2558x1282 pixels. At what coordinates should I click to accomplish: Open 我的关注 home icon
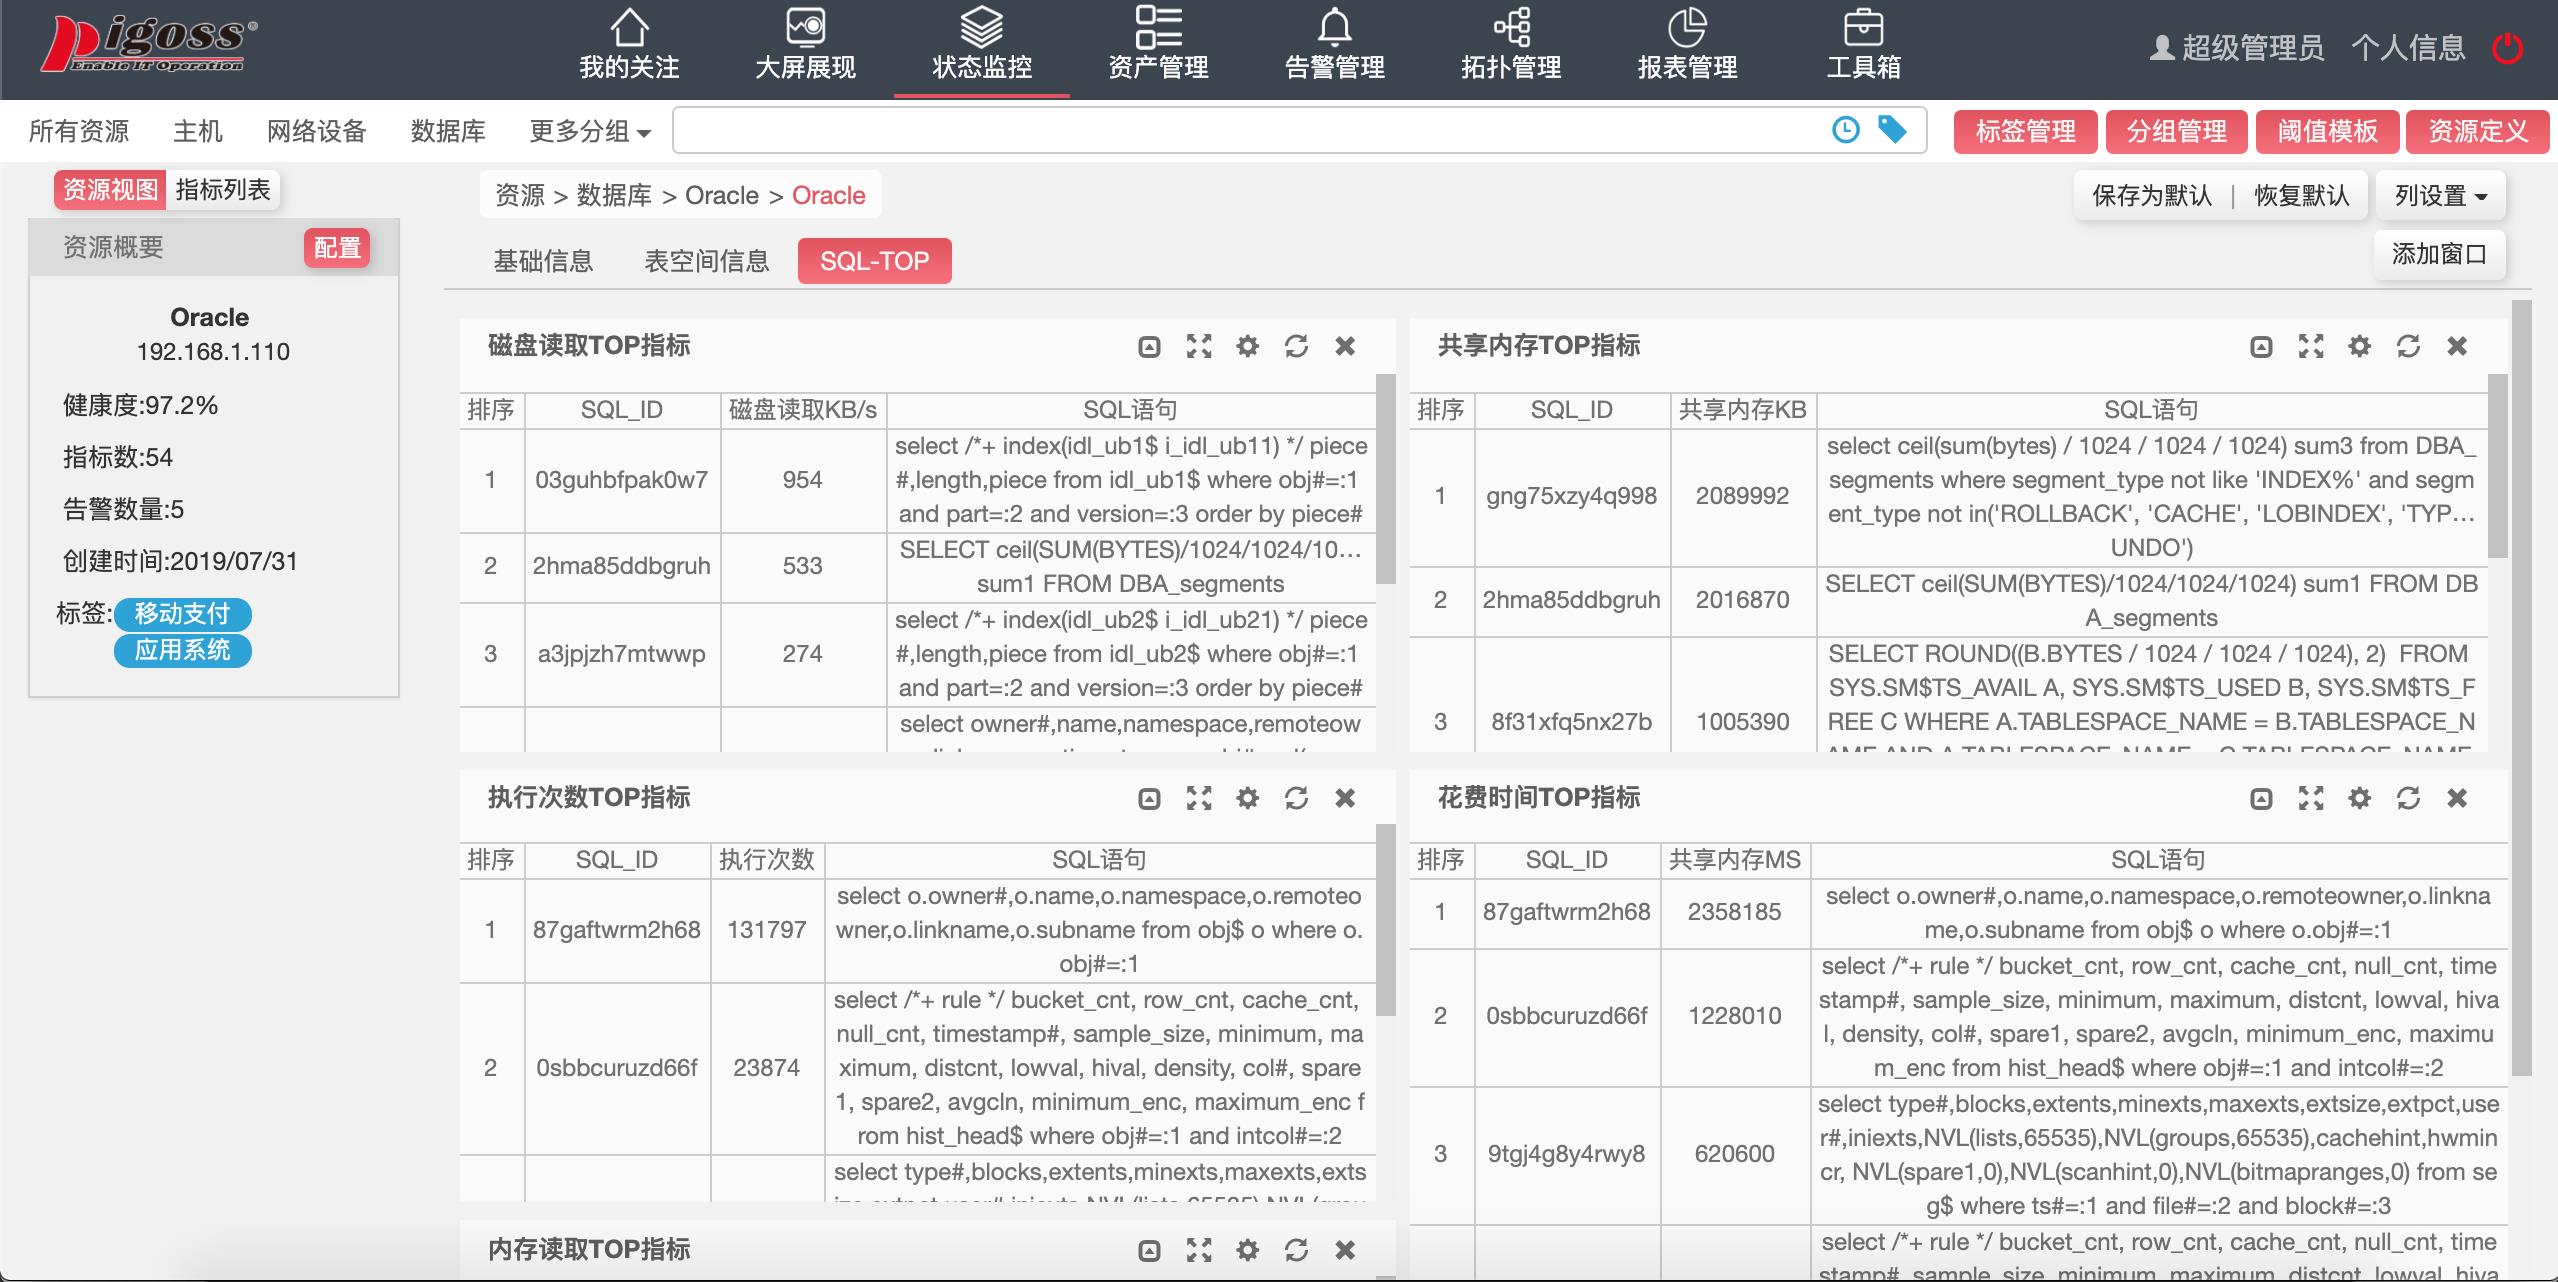click(x=629, y=27)
